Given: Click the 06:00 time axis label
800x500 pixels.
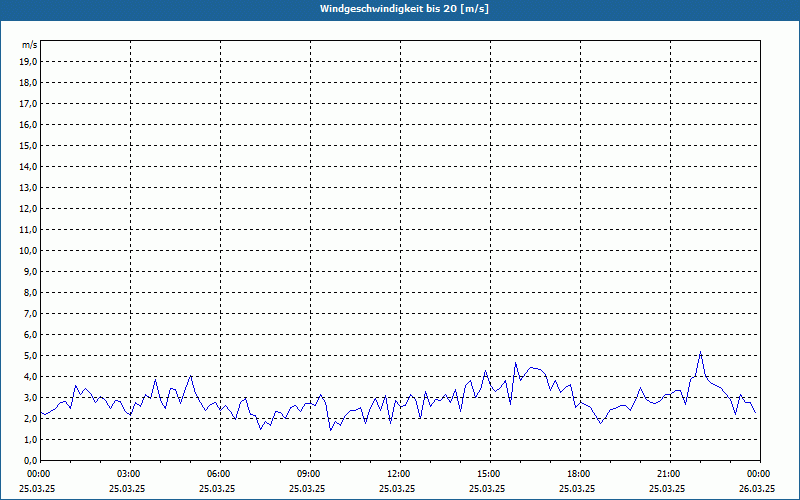Looking at the screenshot, I should coord(219,473).
